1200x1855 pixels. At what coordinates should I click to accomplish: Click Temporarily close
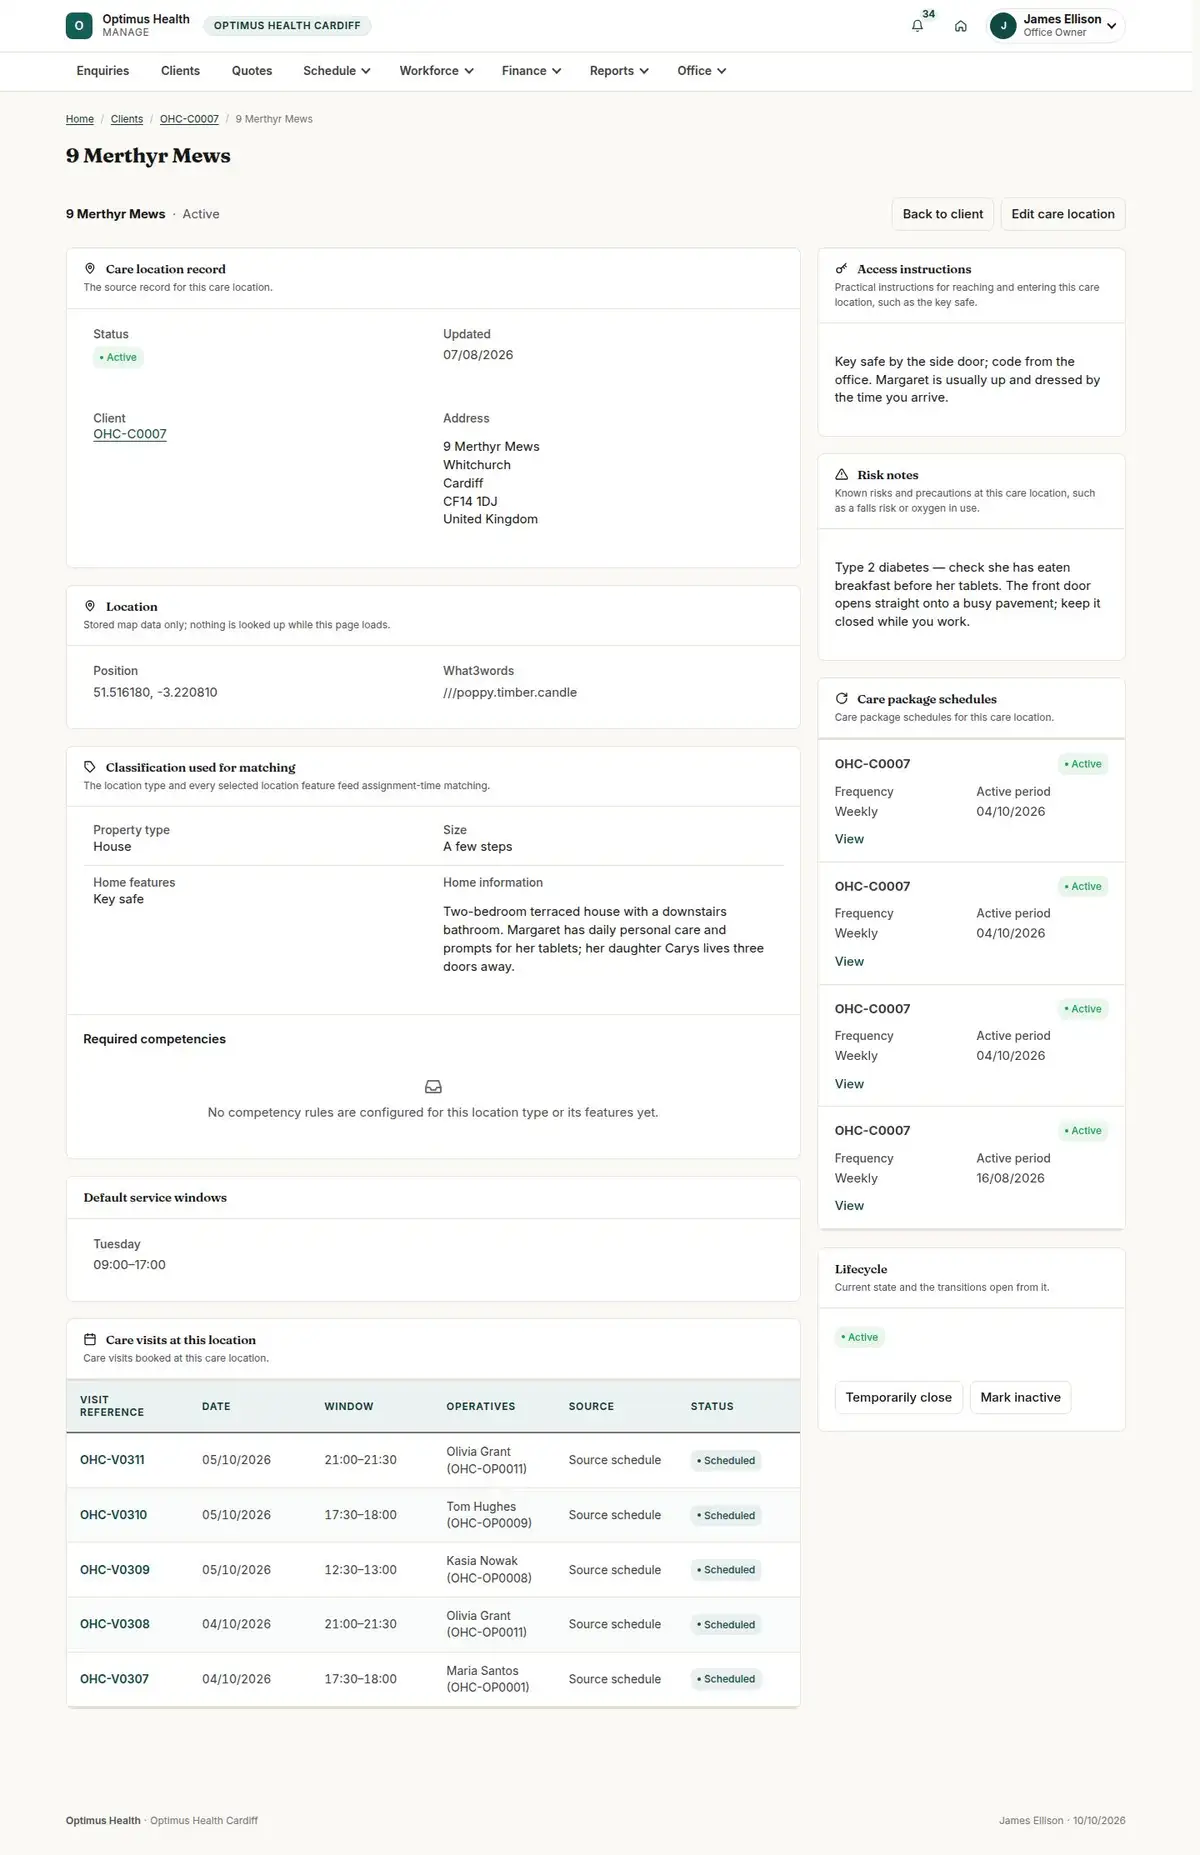tap(899, 1397)
